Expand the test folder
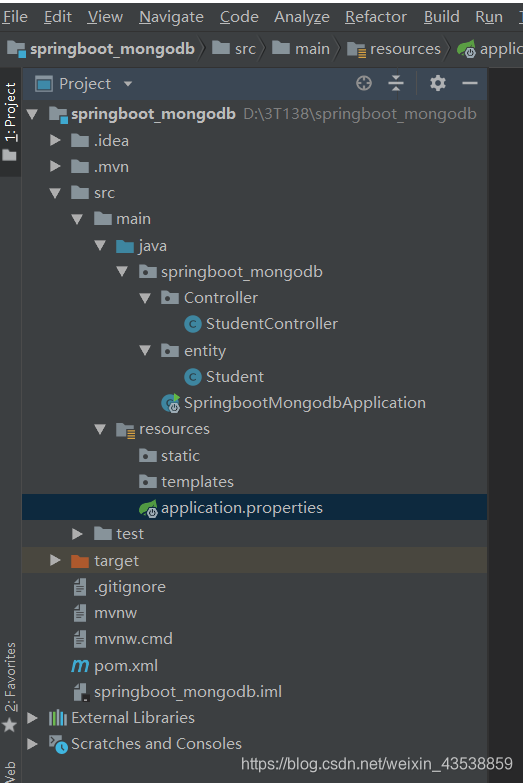This screenshot has width=523, height=783. click(x=77, y=534)
